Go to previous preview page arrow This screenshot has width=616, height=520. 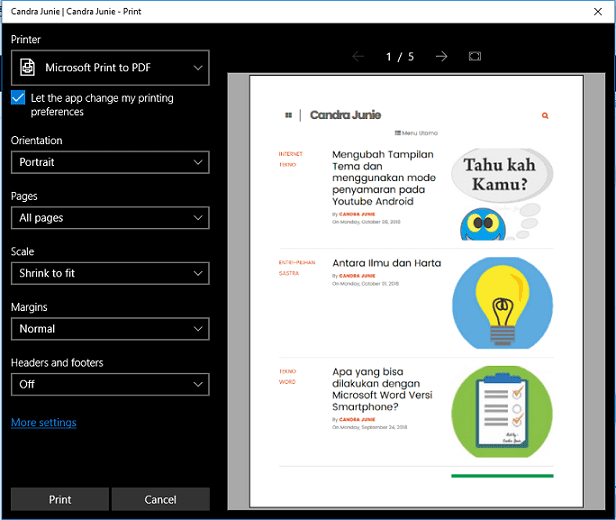[358, 57]
